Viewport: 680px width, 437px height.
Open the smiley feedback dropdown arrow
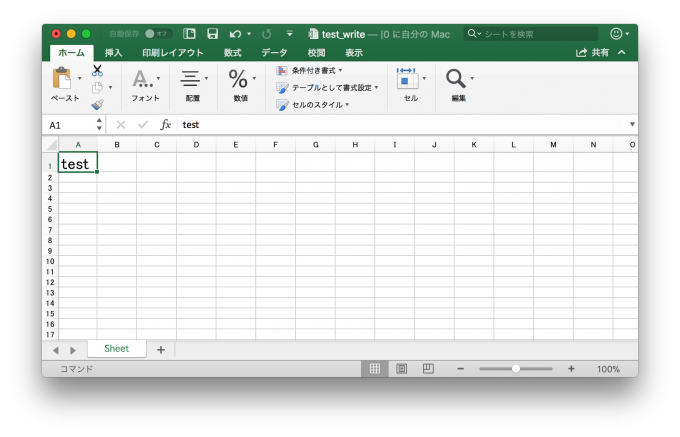coord(627,34)
